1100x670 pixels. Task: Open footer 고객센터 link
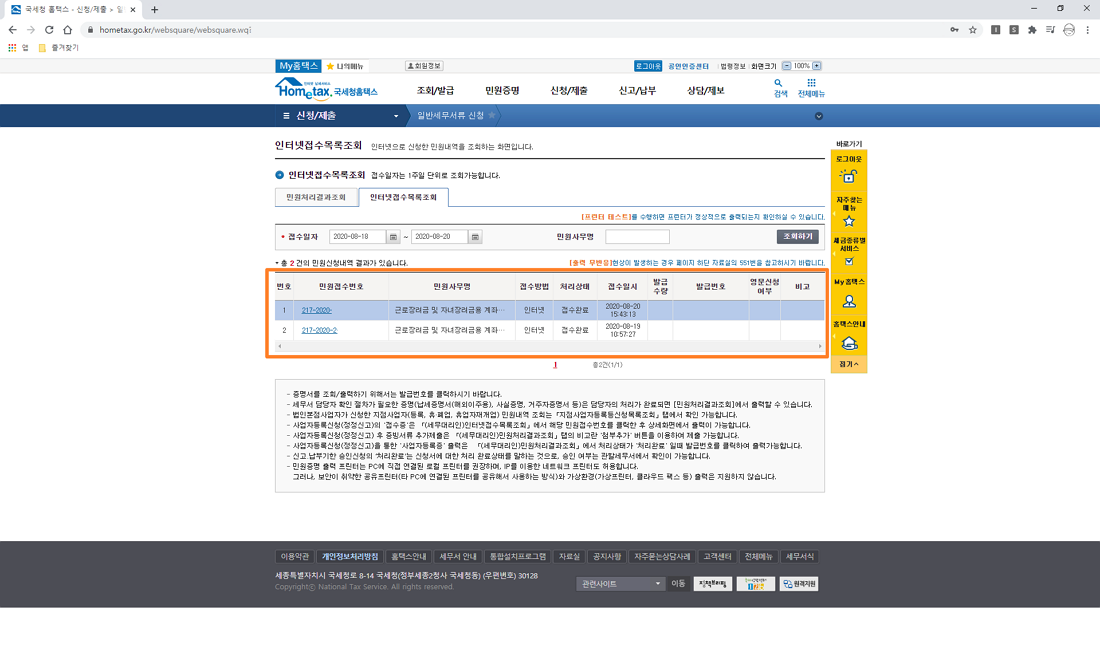[x=717, y=556]
